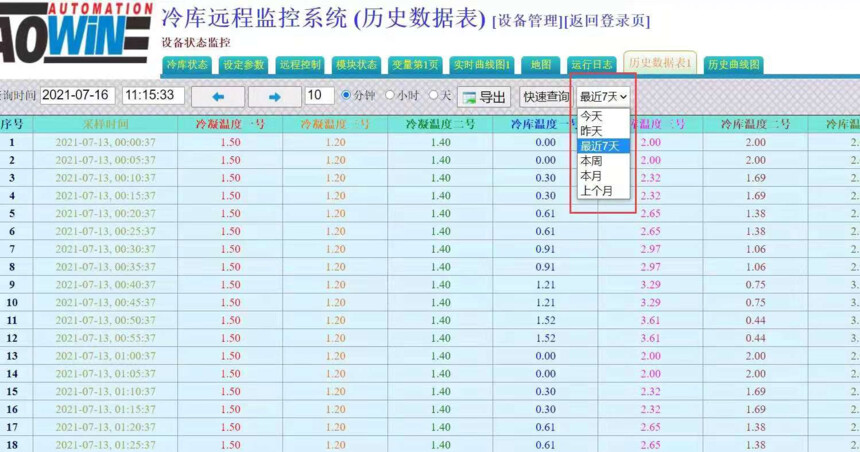The height and width of the screenshot is (452, 860).
Task: Click the right arrow next-page button
Action: [275, 97]
